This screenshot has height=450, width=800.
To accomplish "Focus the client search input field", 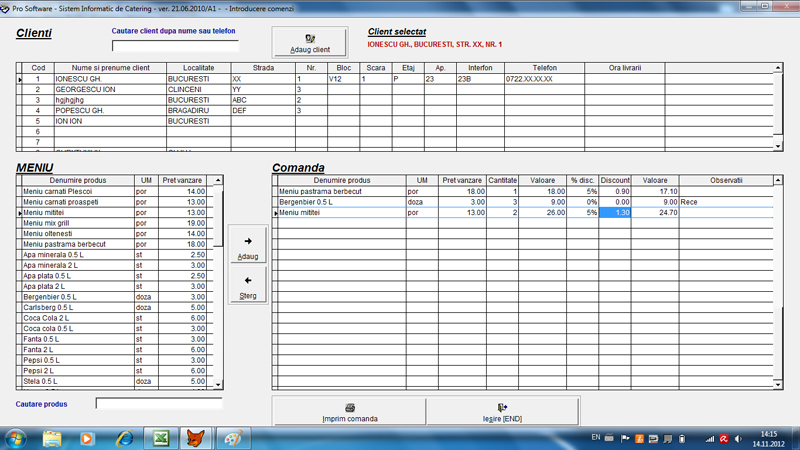I will tap(175, 46).
